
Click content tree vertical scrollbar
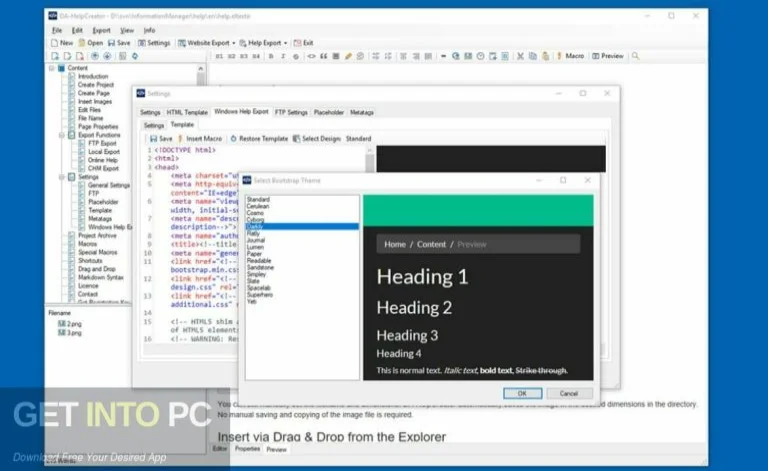pyautogui.click(x=201, y=78)
